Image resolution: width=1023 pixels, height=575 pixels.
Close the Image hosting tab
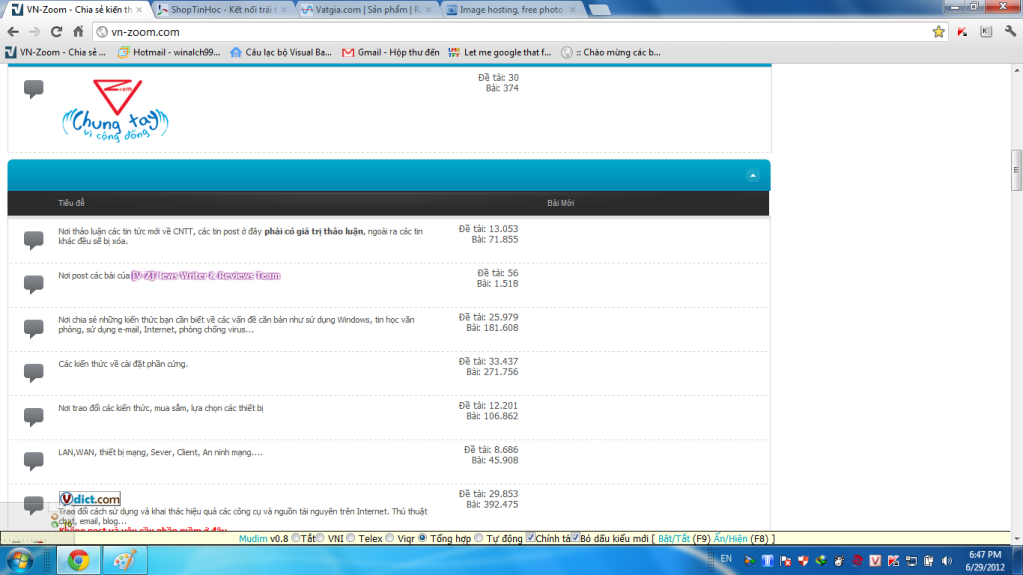(573, 10)
